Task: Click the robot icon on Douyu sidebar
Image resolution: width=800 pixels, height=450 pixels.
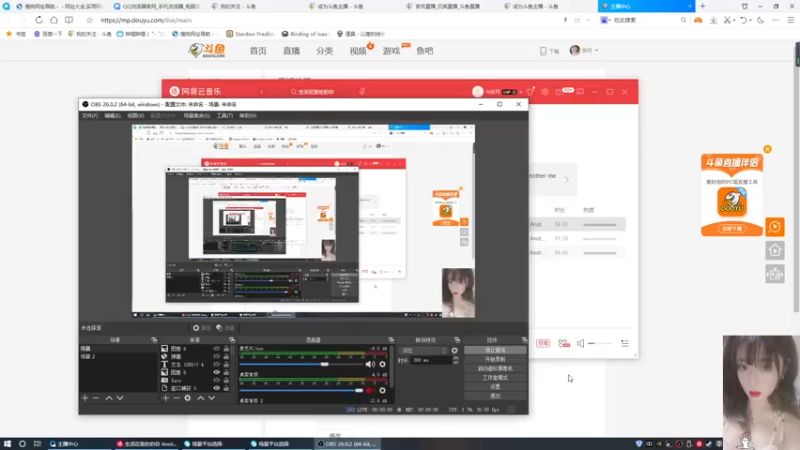Action: (775, 274)
